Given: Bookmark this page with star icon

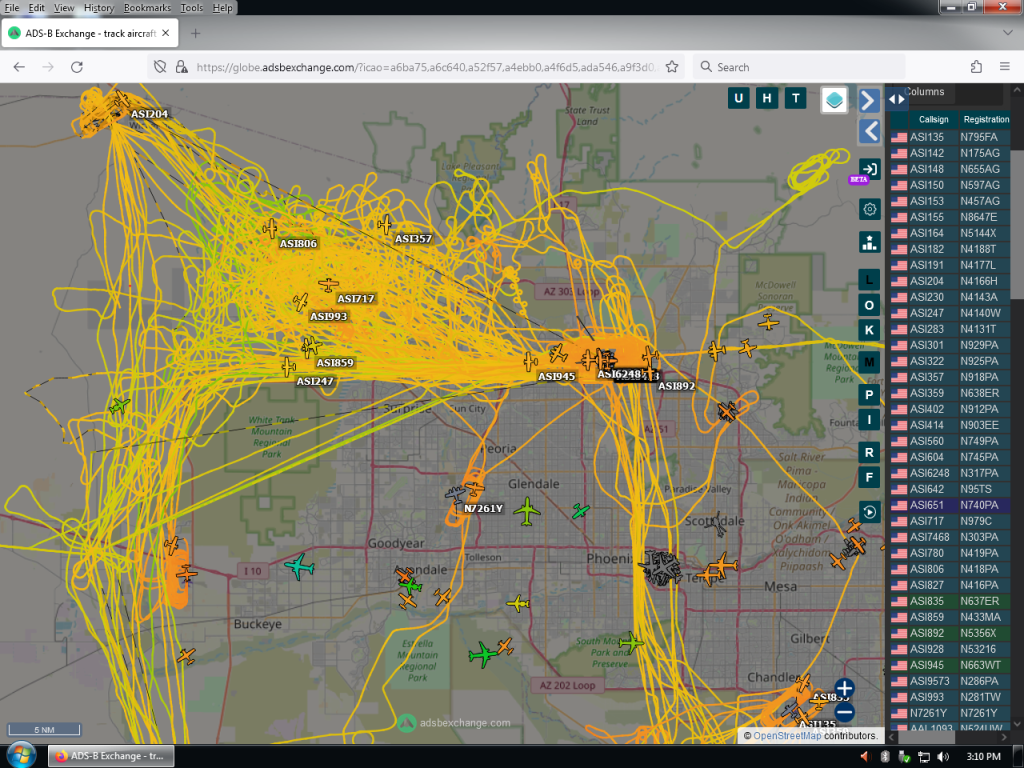Looking at the screenshot, I should 672,67.
